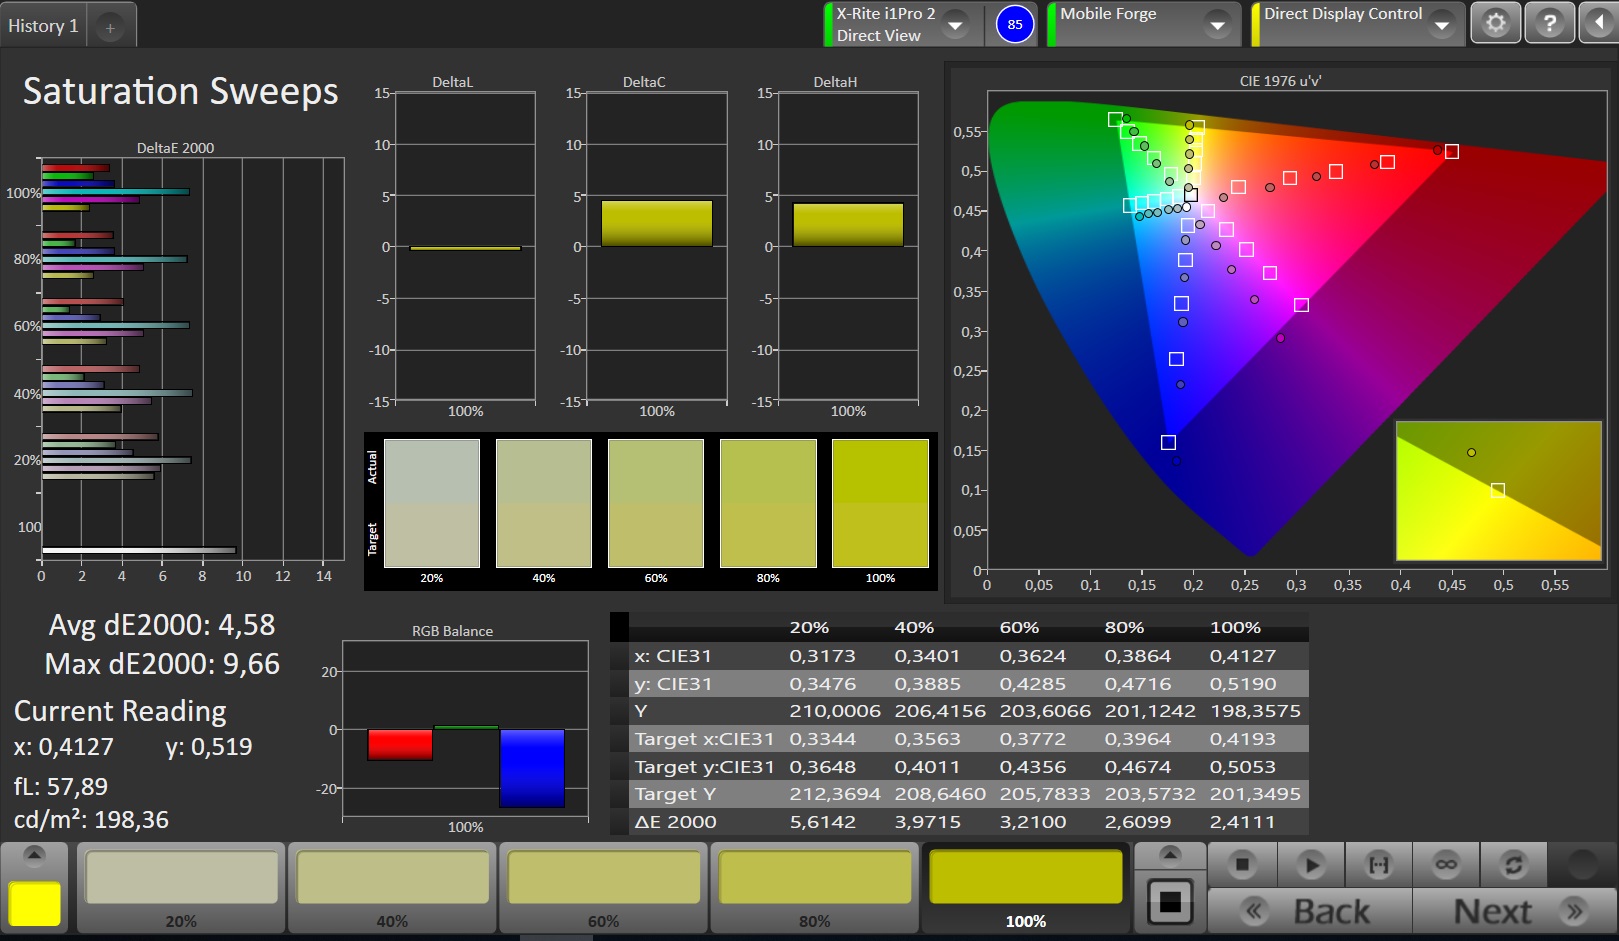Add a new history tab with plus
Viewport: 1619px width, 941px height.
point(110,28)
